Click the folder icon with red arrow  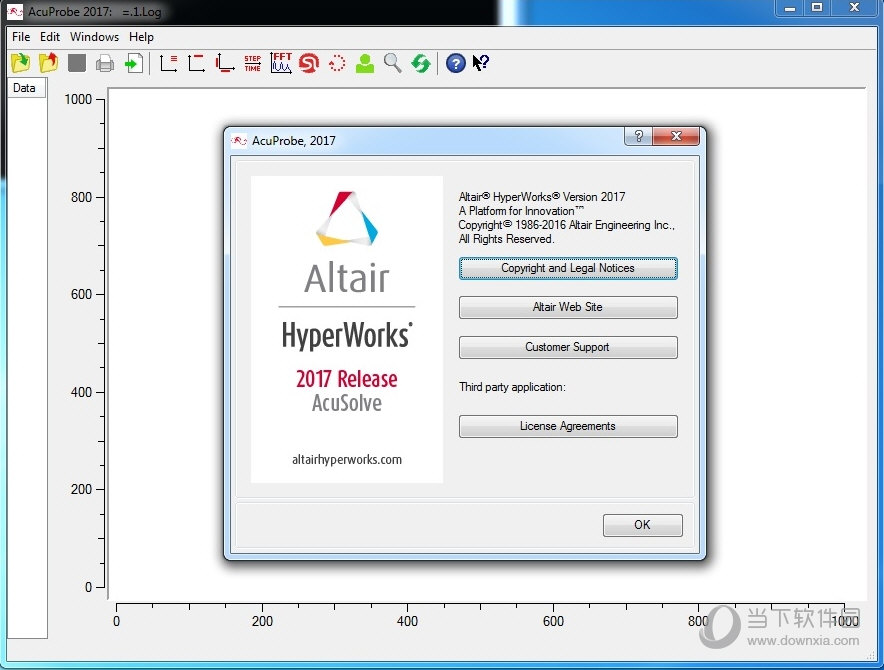[x=48, y=63]
